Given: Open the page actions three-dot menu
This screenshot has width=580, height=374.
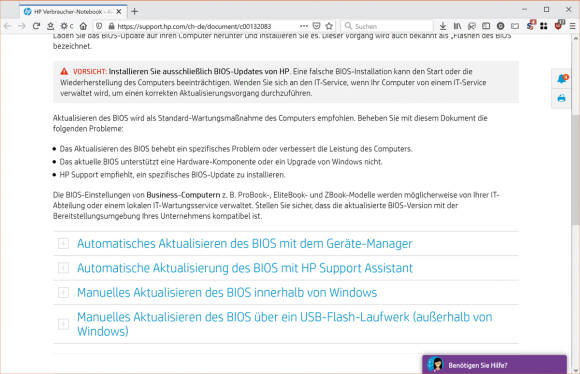Looking at the screenshot, I should pos(304,26).
